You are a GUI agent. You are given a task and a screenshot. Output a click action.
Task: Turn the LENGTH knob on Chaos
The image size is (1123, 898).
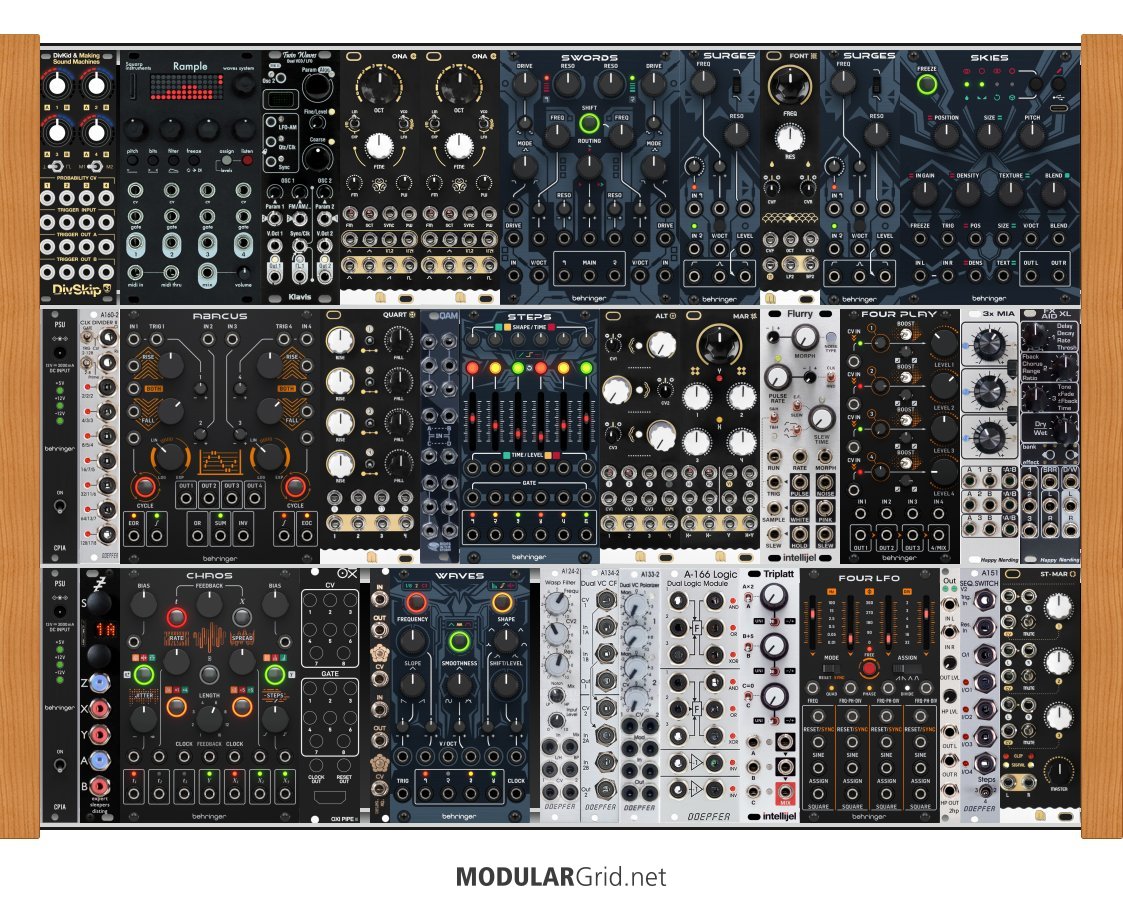click(209, 718)
